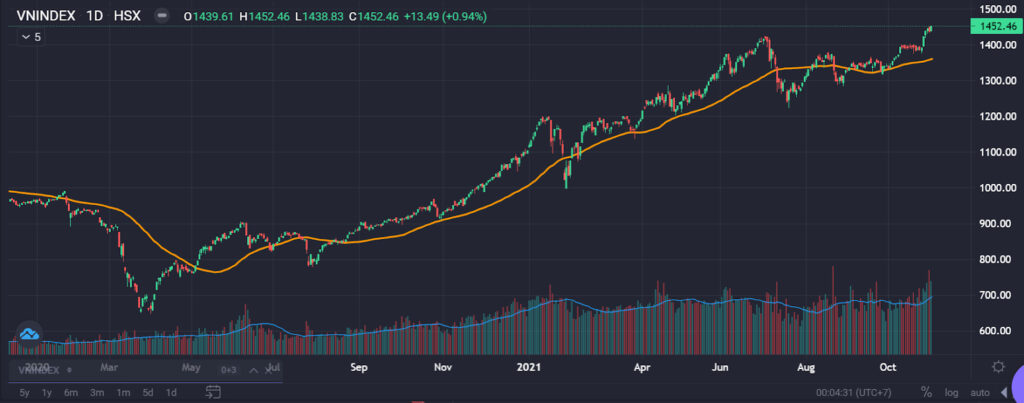Image resolution: width=1024 pixels, height=403 pixels.
Task: Click the round market status indicator
Action: [x=161, y=16]
